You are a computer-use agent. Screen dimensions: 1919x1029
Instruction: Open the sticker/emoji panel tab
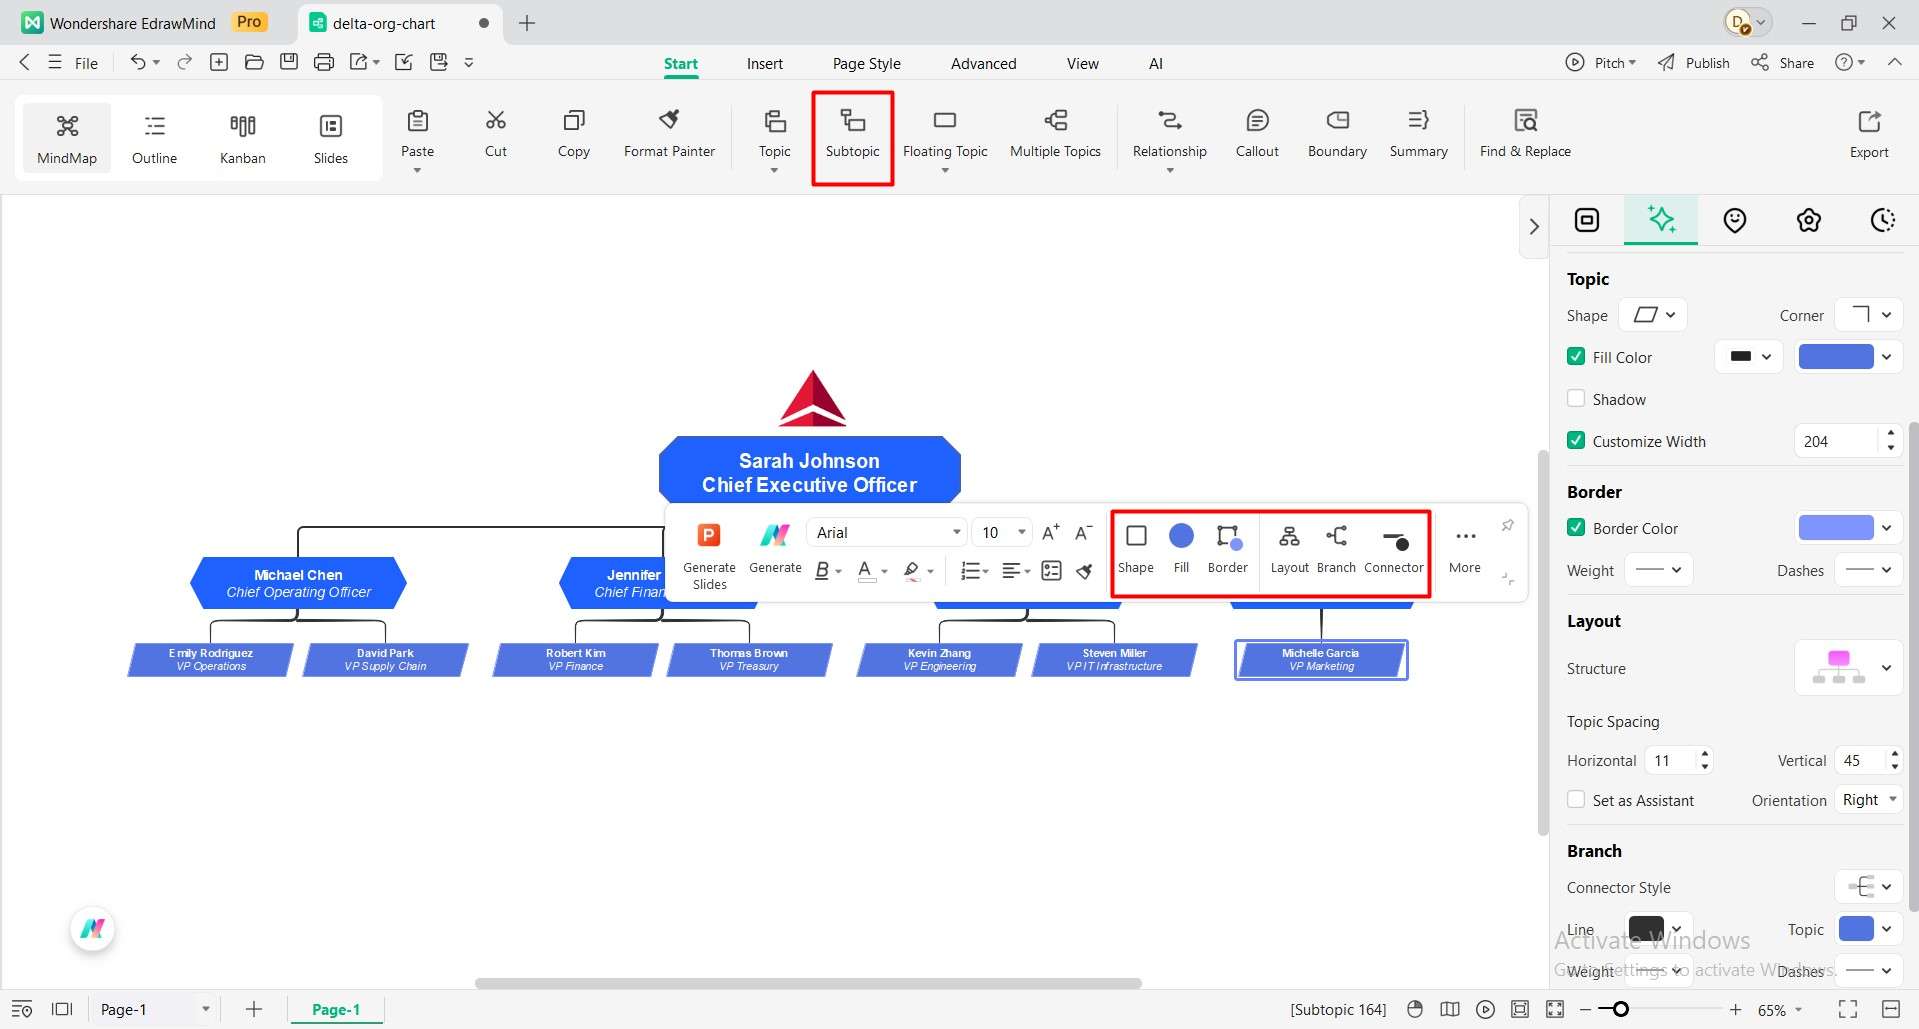click(1735, 220)
